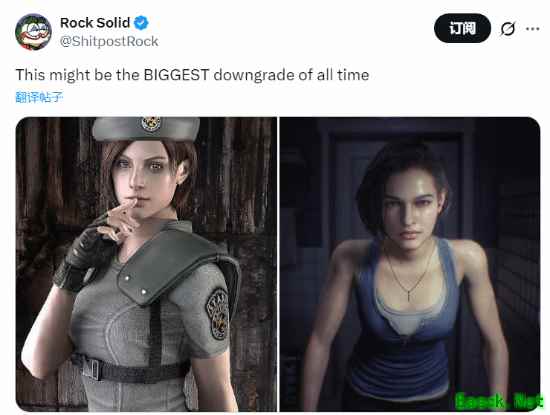Image resolution: width=550 pixels, height=415 pixels.
Task: Click the blue verified checkmark badge
Action: pyautogui.click(x=141, y=23)
